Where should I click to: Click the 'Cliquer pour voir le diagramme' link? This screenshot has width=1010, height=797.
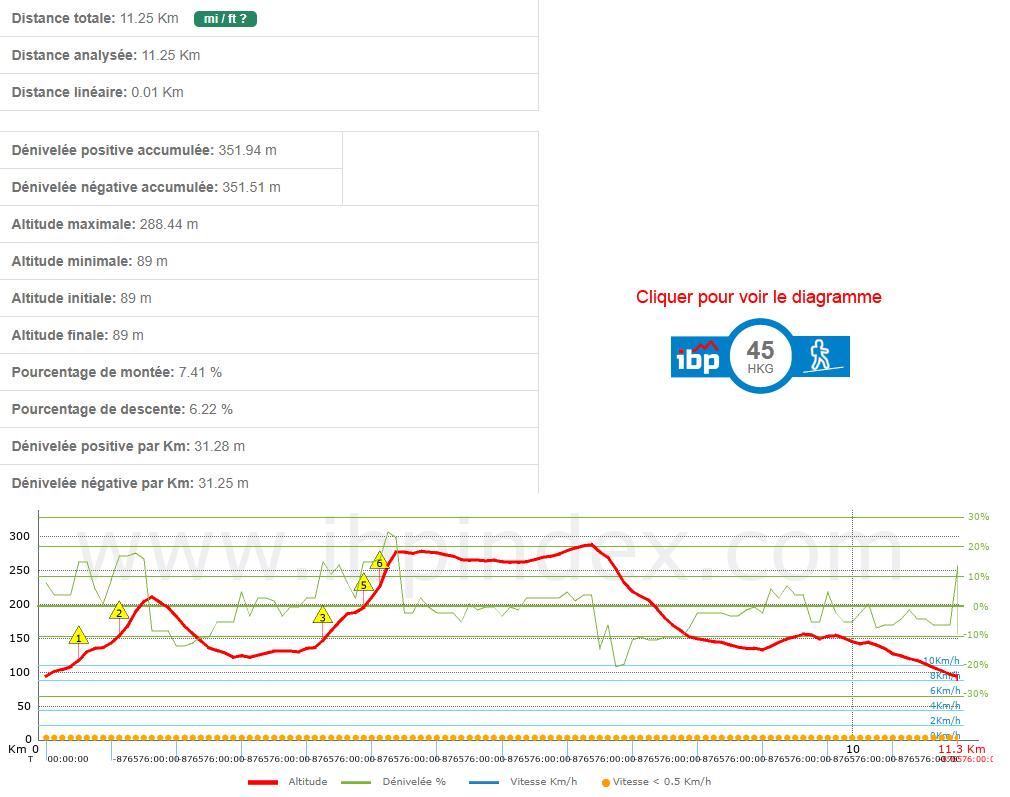(x=758, y=297)
